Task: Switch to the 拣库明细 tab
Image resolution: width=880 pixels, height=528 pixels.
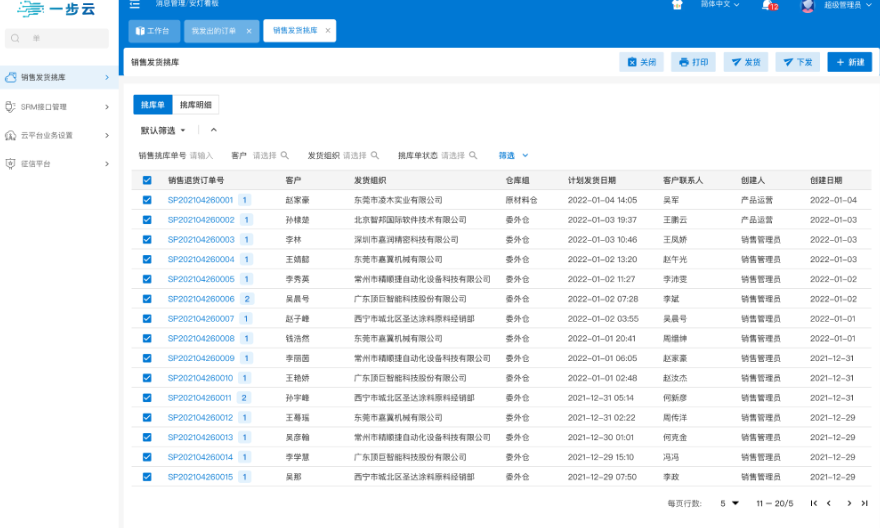Action: [195, 104]
